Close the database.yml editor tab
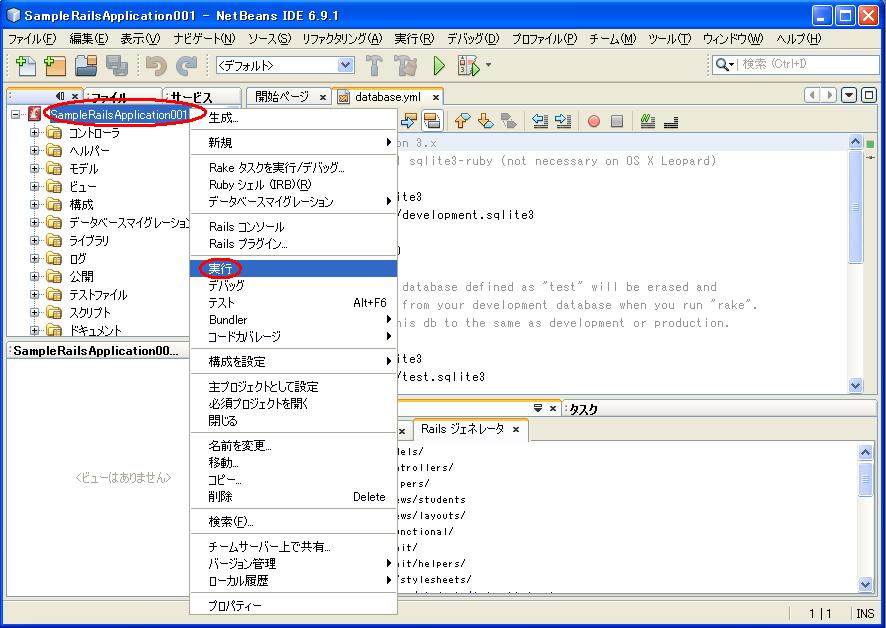This screenshot has height=628, width=886. pyautogui.click(x=436, y=97)
